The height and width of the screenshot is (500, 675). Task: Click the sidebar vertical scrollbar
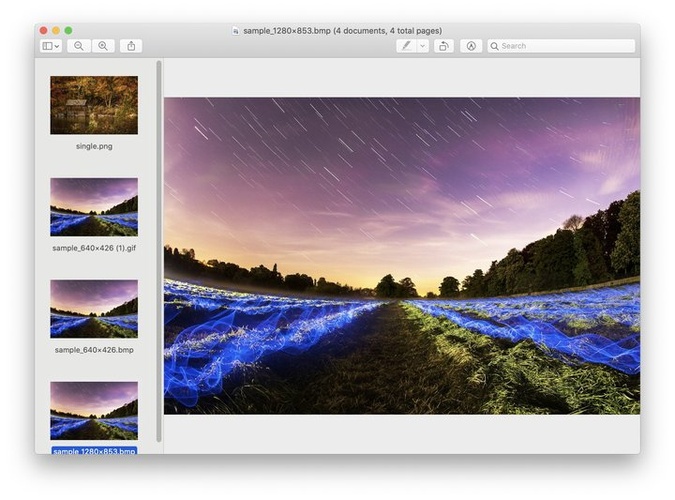159,251
